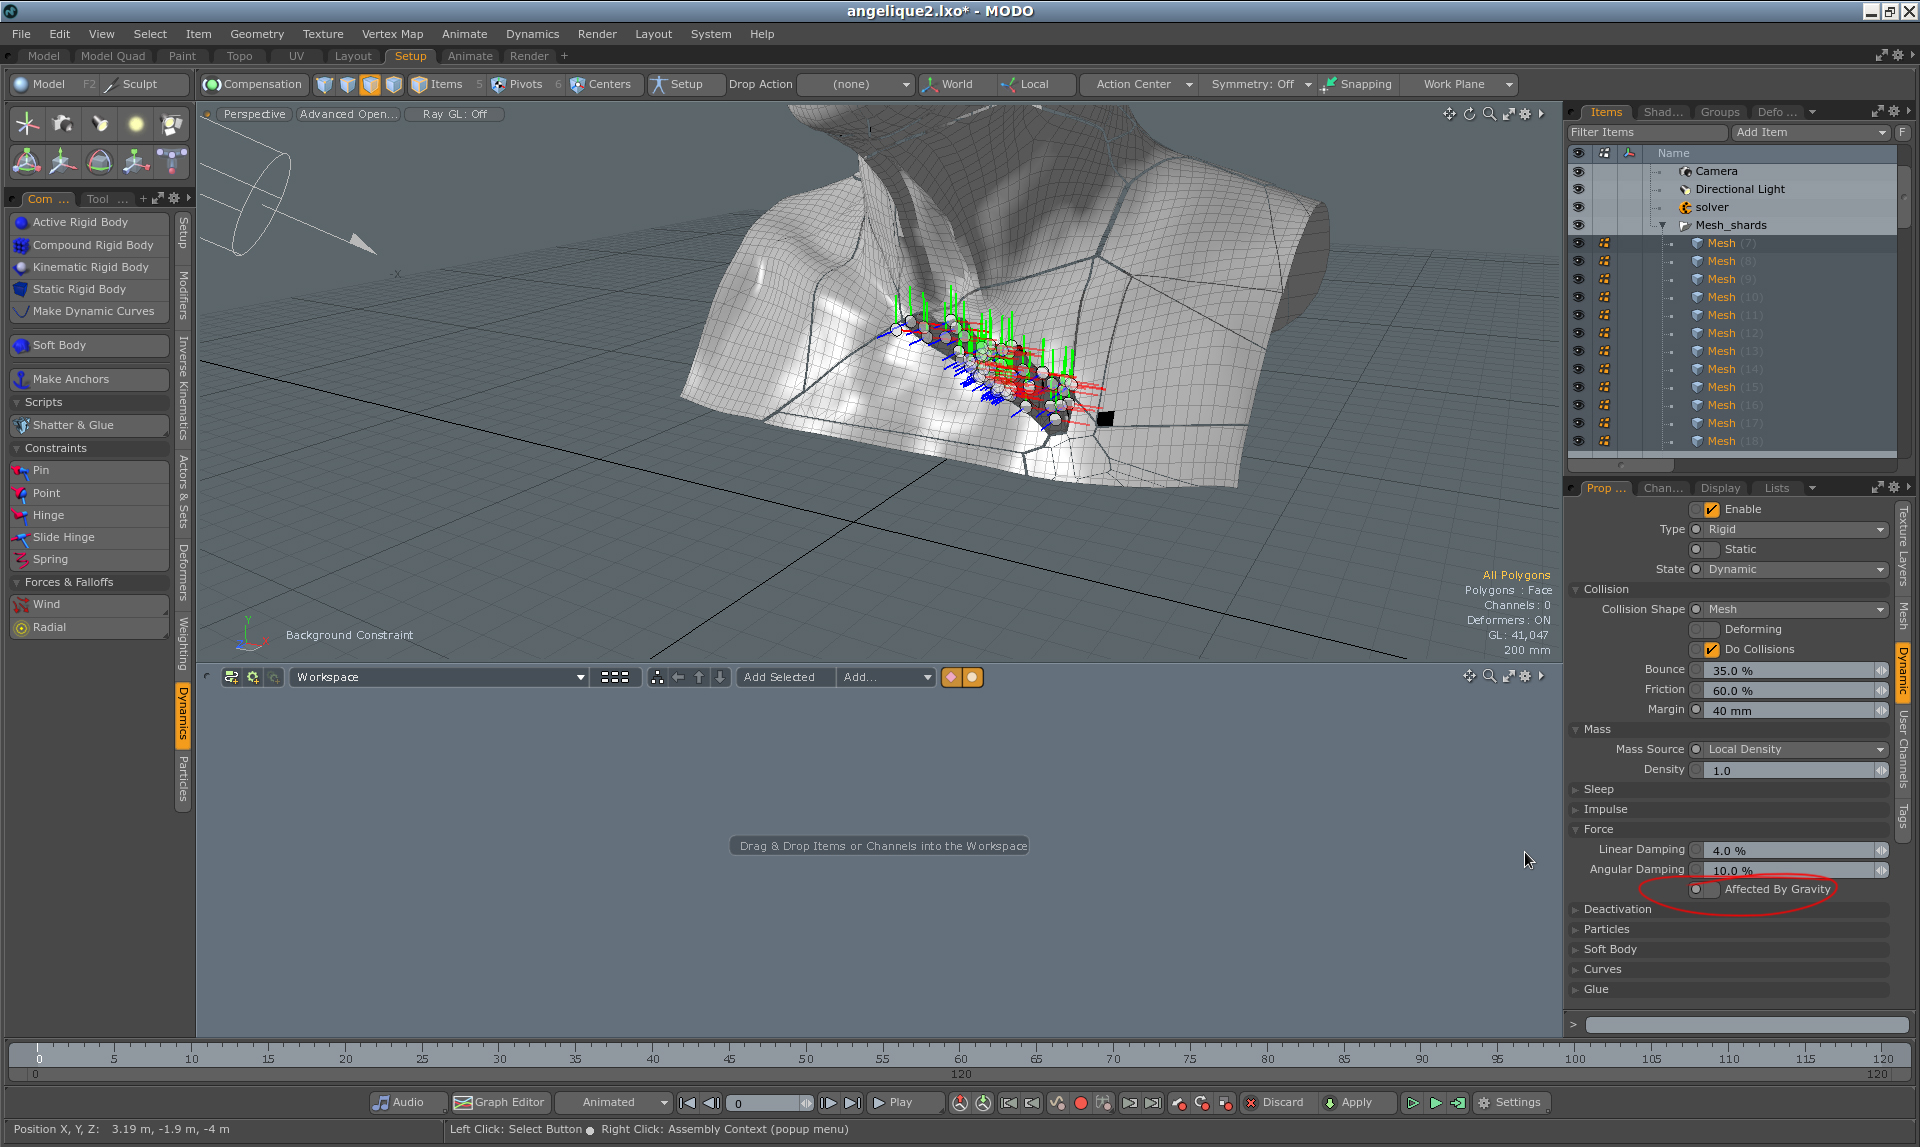Adjust the Linear Damping 4.0 % slider
Viewport: 1920px width, 1147px height.
1795,850
